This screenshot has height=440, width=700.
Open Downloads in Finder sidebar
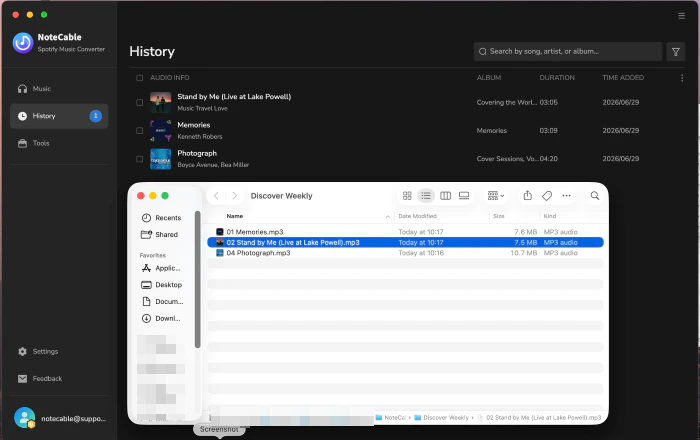click(161, 319)
